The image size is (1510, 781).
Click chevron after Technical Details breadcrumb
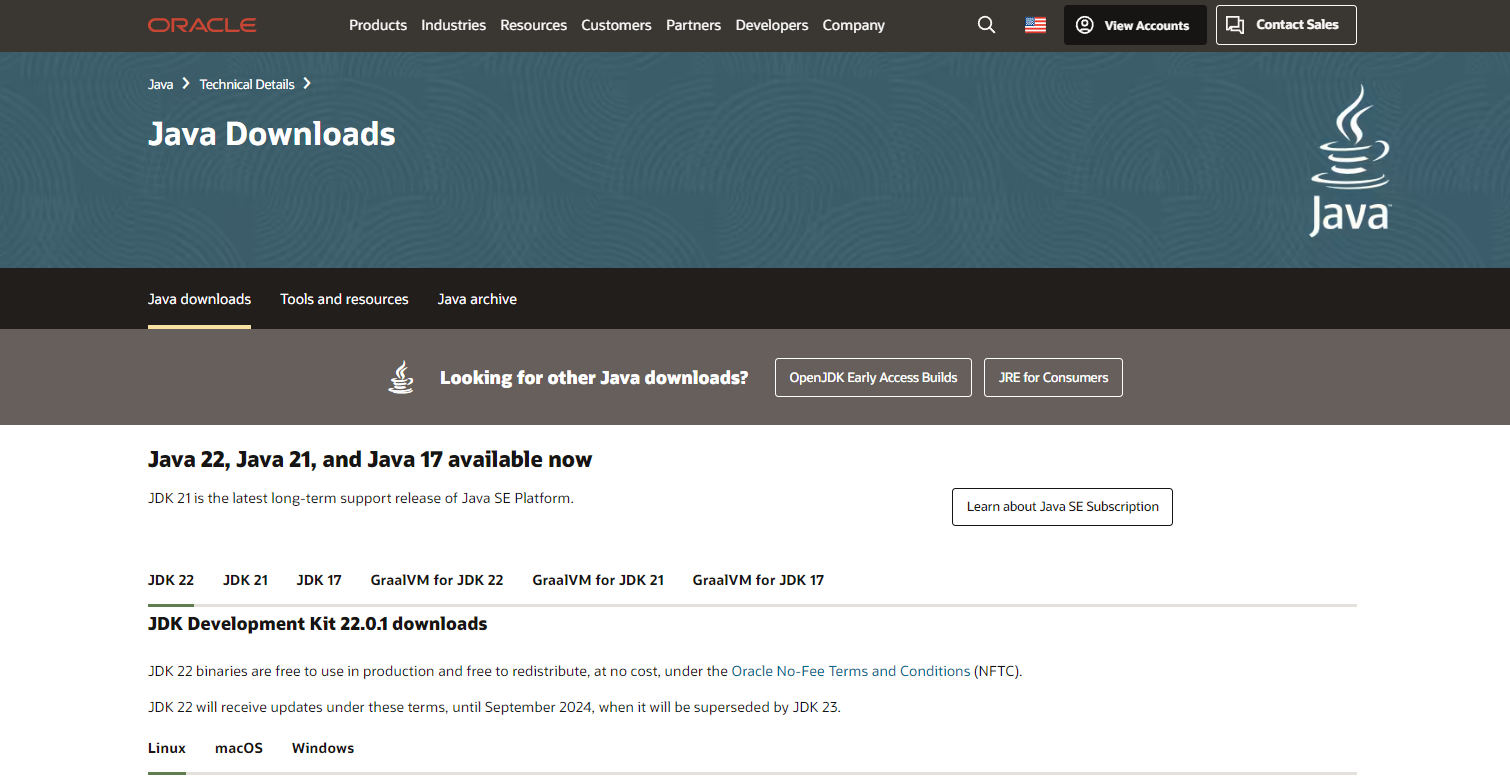307,84
